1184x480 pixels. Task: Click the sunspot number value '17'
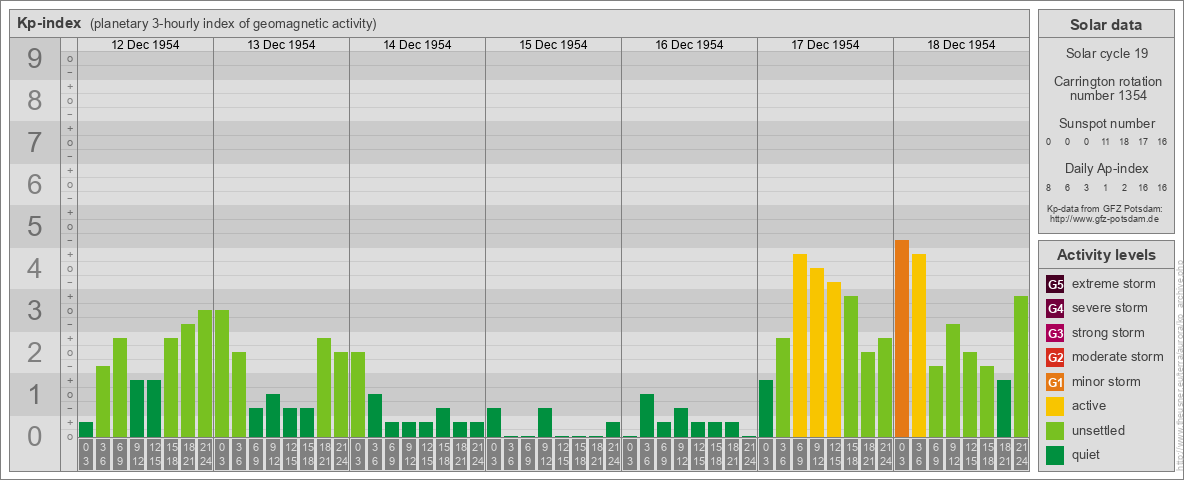click(x=1143, y=142)
